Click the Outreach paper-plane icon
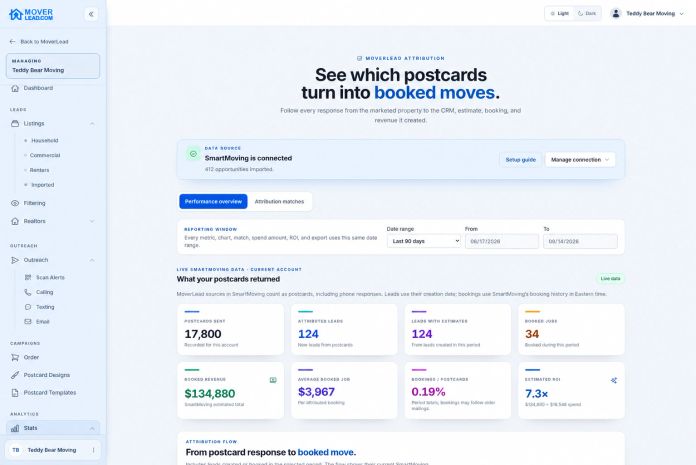The width and height of the screenshot is (696, 465). tap(15, 260)
